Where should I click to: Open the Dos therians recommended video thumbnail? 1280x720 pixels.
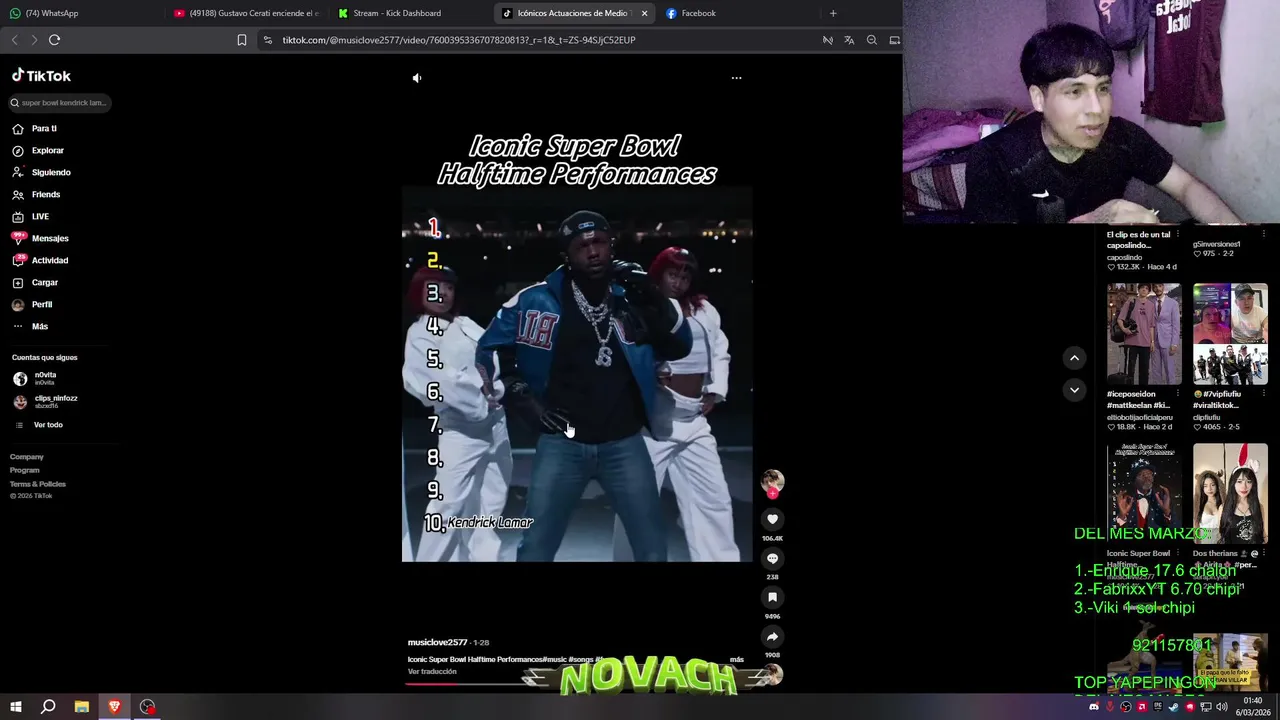(x=1230, y=494)
